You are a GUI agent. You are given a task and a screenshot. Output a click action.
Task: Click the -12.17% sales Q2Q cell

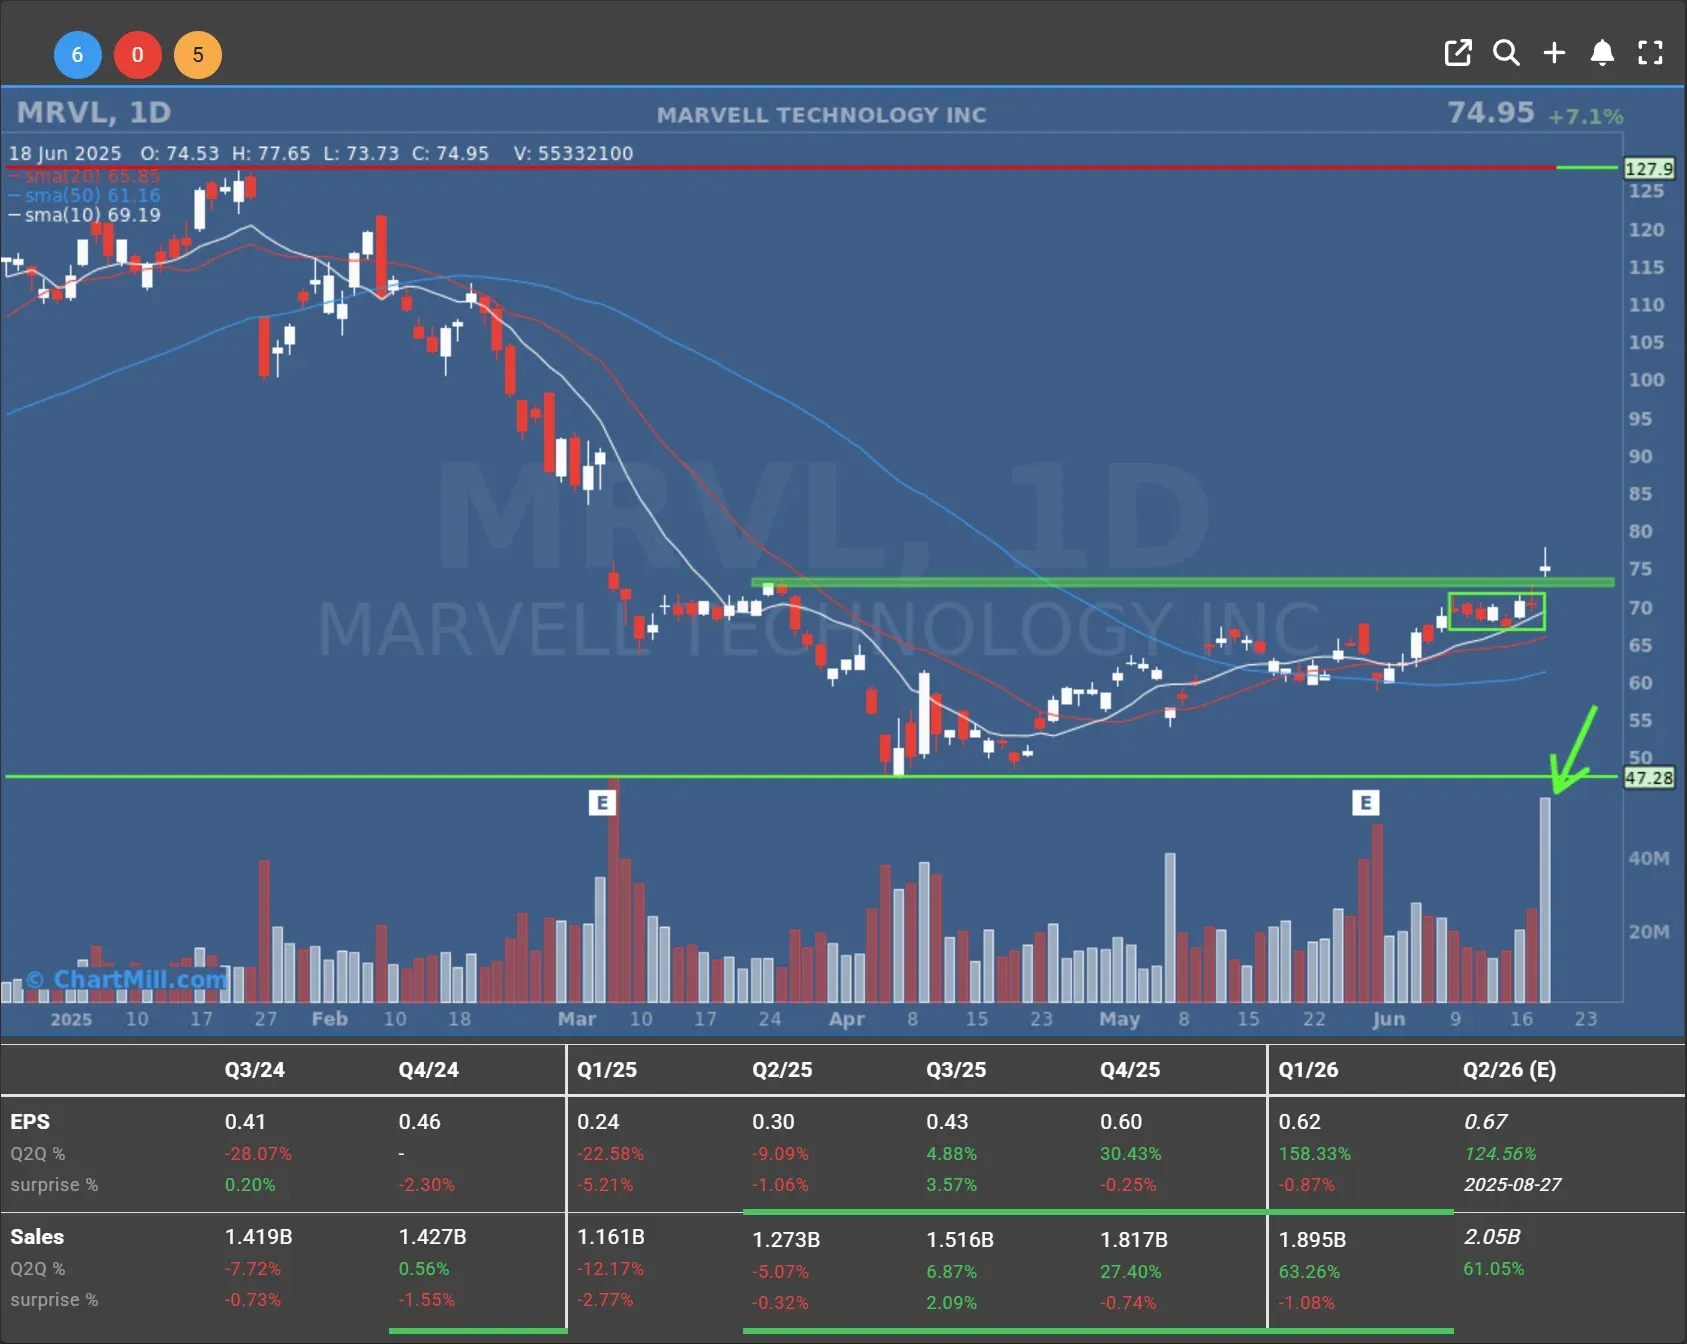pyautogui.click(x=610, y=1269)
